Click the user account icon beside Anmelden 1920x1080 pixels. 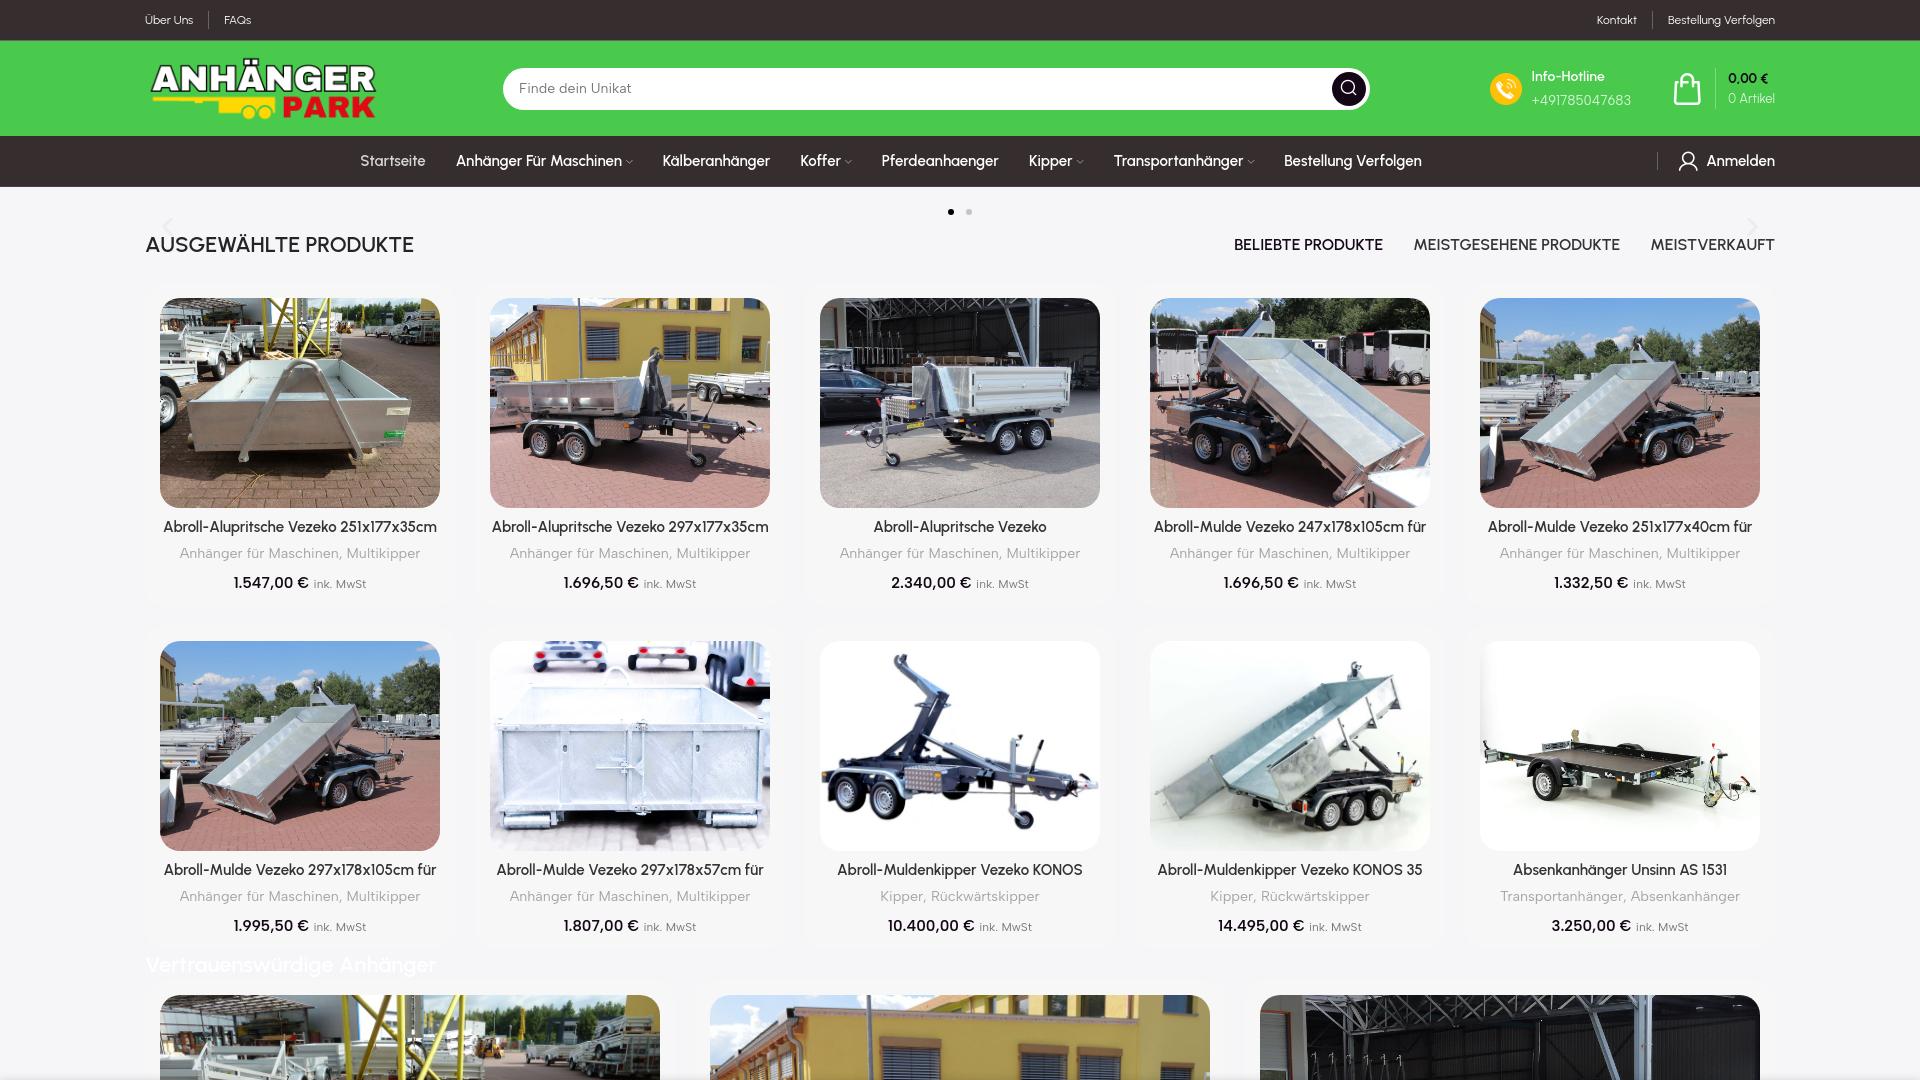[x=1688, y=161]
